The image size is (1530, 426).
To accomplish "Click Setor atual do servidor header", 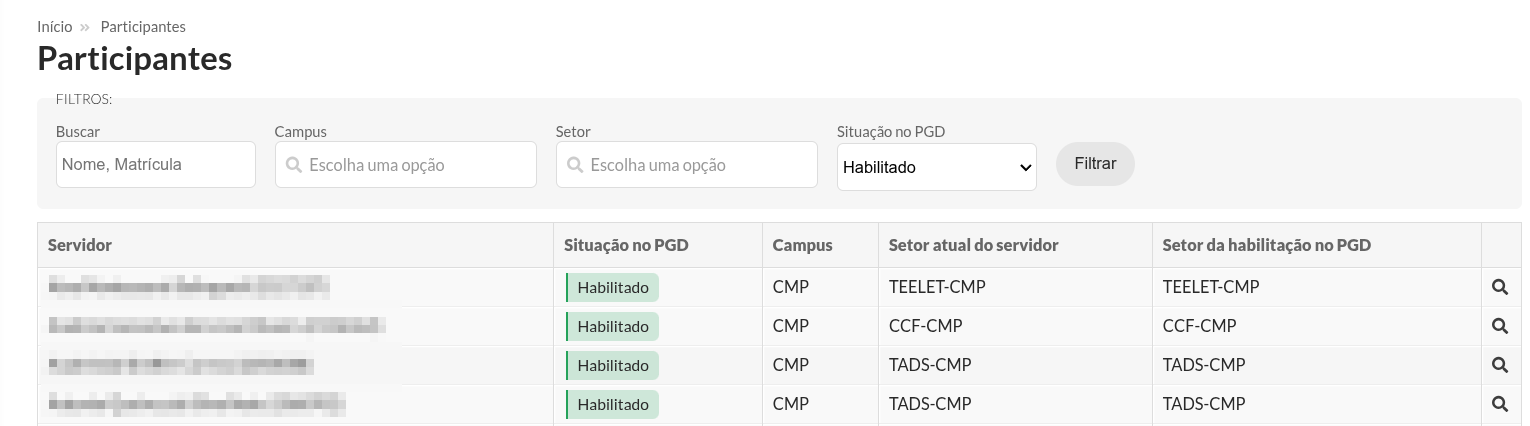I will (x=973, y=245).
